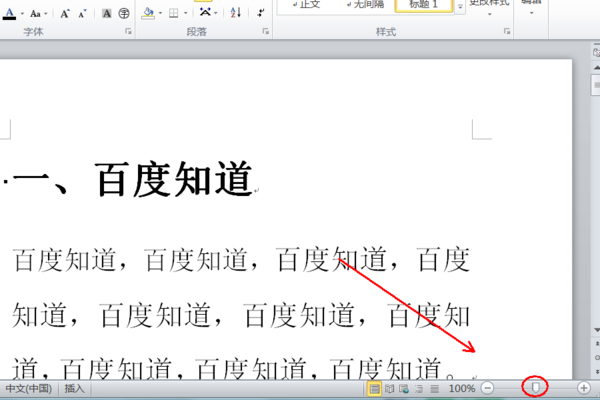Click the select browse object circle
The image size is (600, 400).
pos(597,358)
